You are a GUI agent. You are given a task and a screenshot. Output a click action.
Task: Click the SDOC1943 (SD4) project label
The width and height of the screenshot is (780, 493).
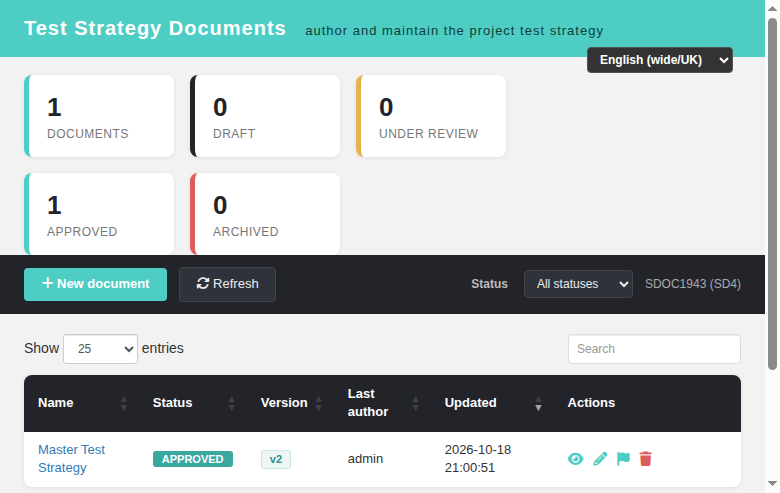[x=693, y=284]
